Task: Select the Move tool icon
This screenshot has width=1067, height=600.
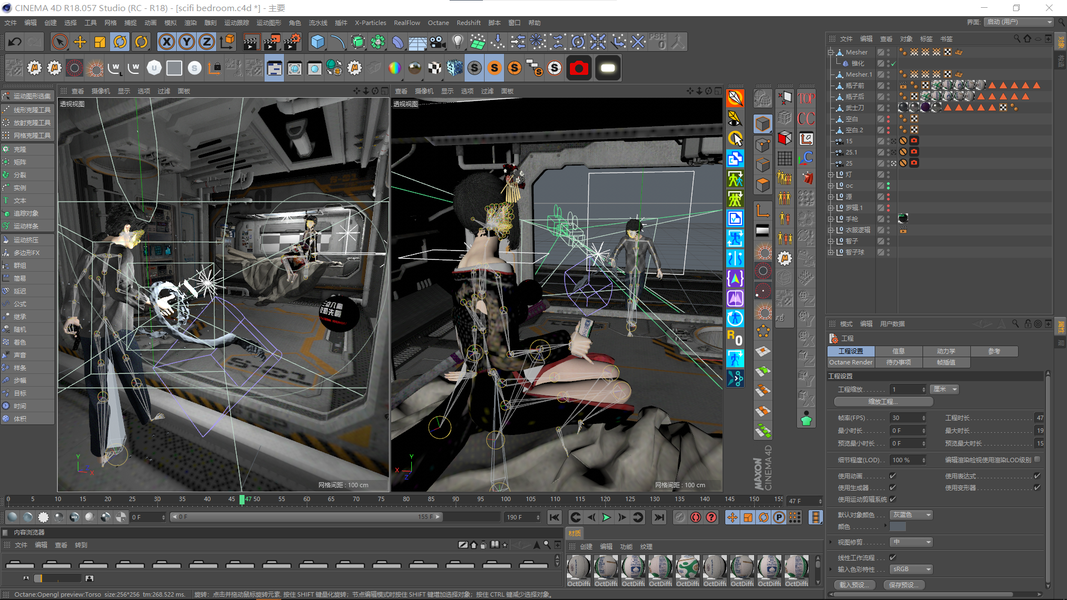Action: pos(80,42)
